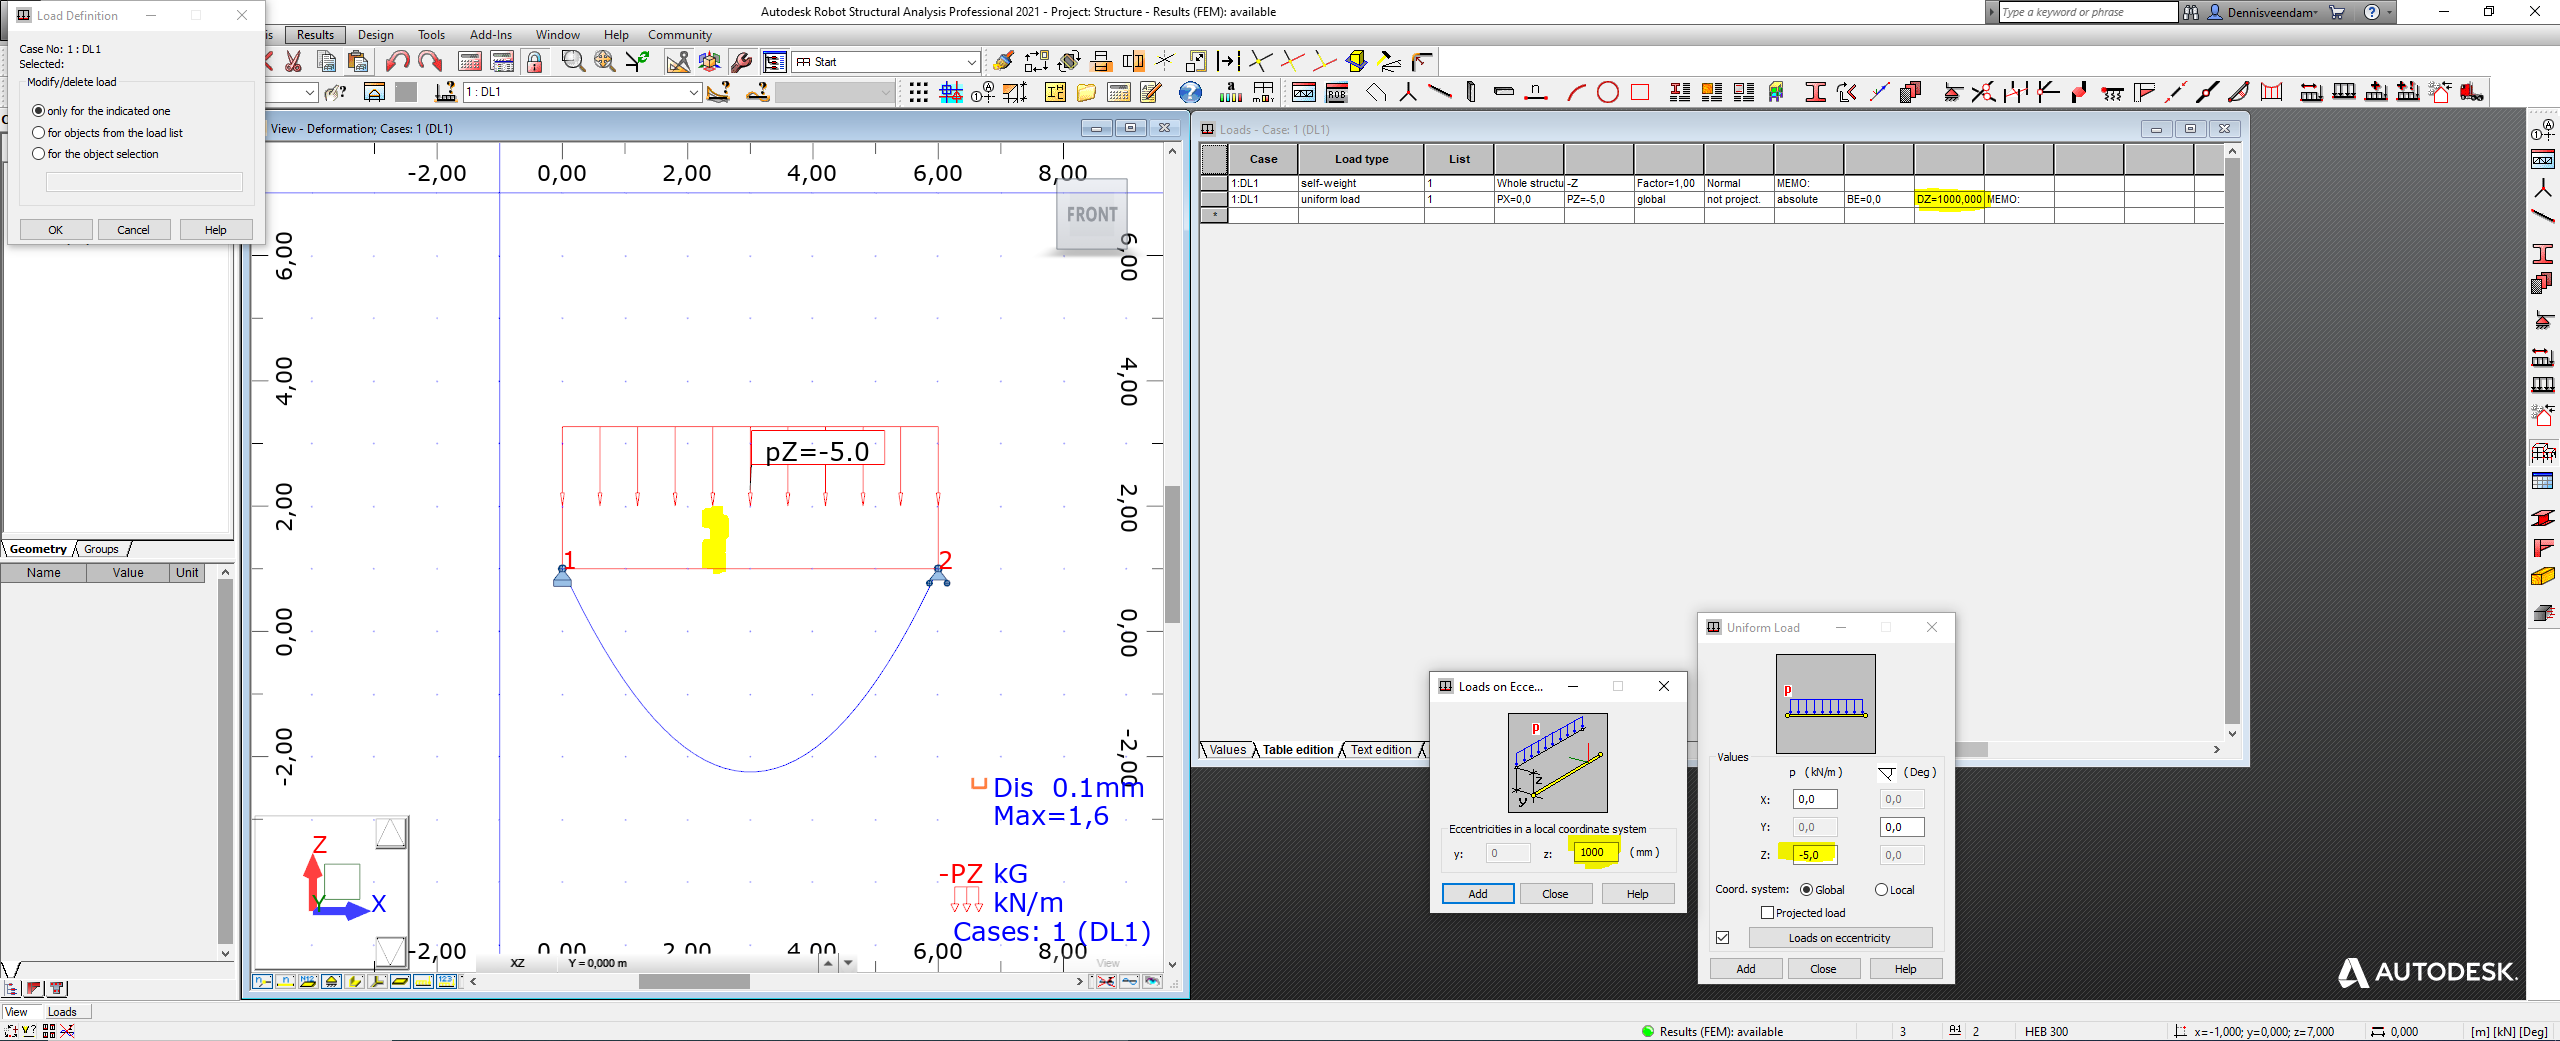Open the '1 : DL1' load case dropdown
This screenshot has height=1041, width=2560.
click(693, 92)
